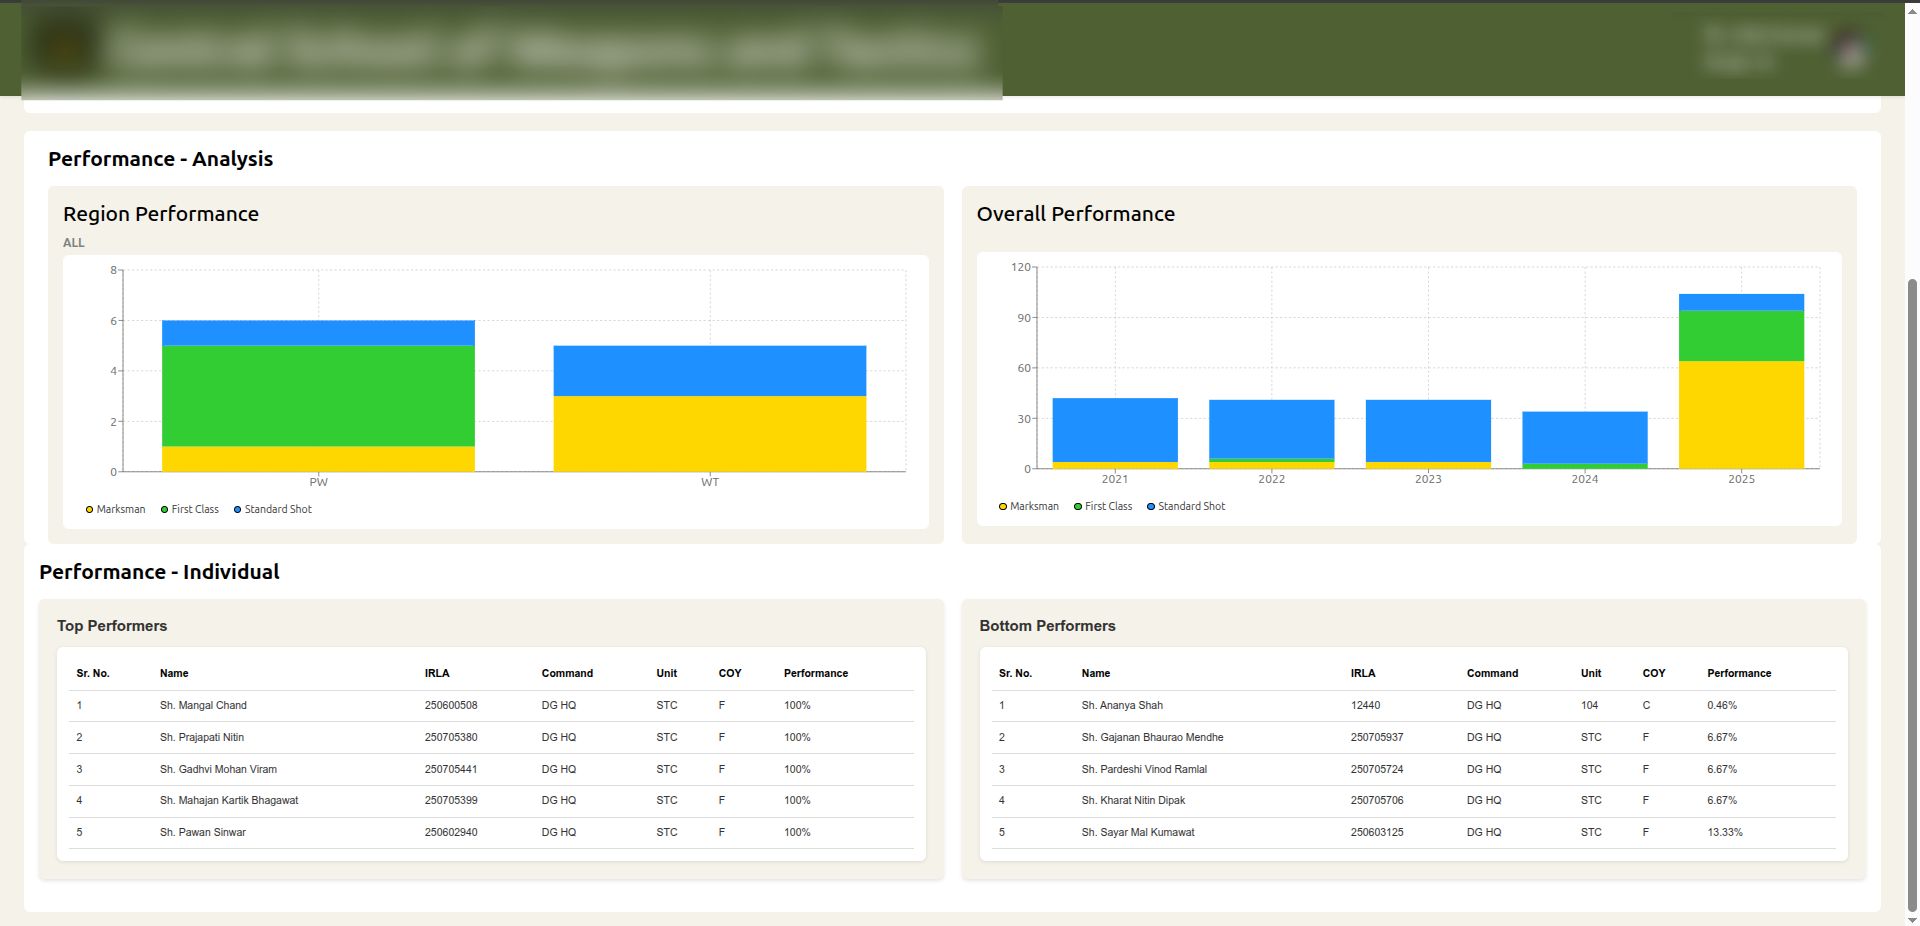Screen dimensions: 1920x926
Task: Select yellow Marksman segment of WT bar
Action: tap(710, 433)
